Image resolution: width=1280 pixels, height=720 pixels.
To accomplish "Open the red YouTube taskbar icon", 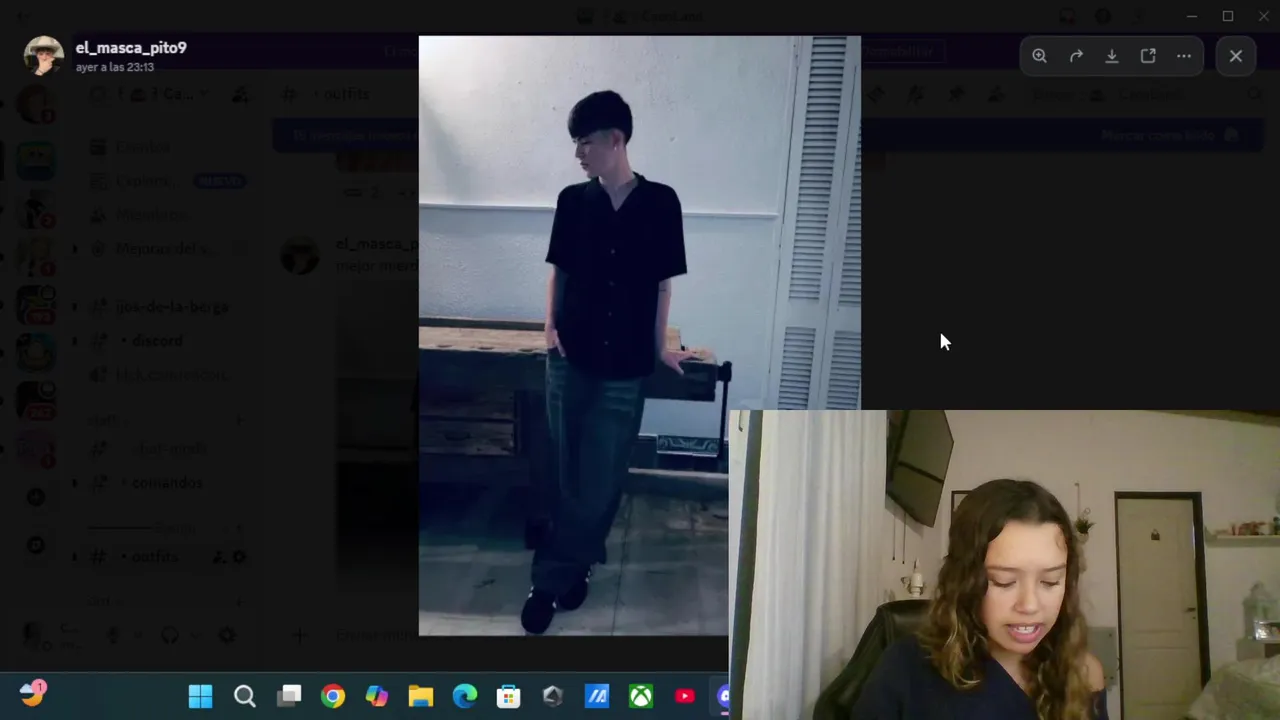I will pos(685,696).
